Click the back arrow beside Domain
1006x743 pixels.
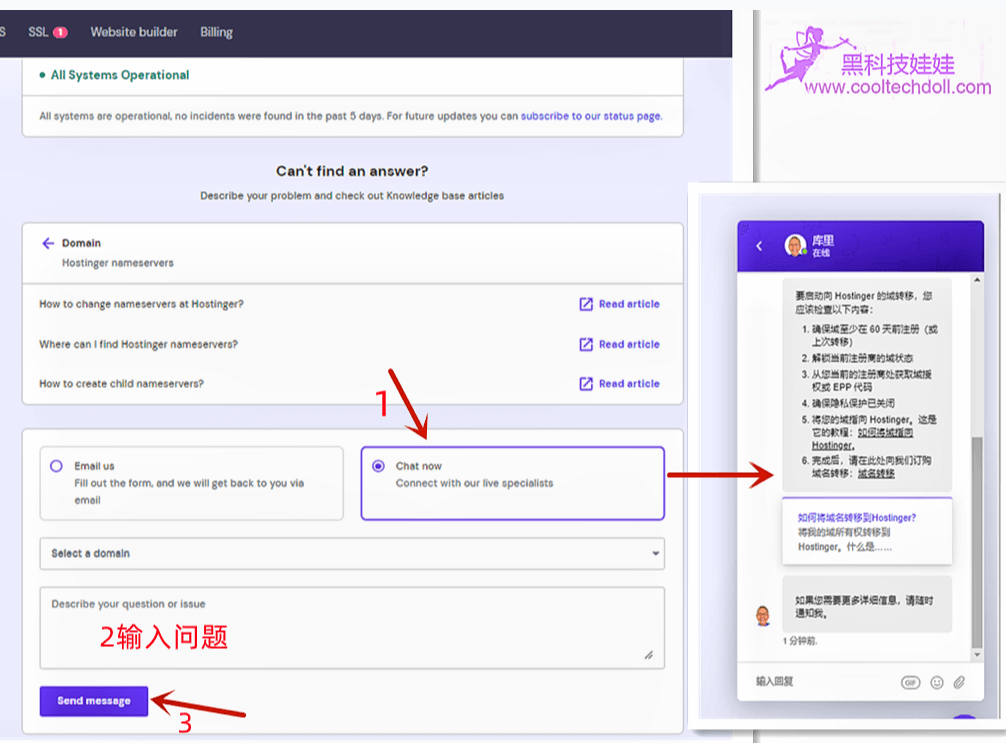click(48, 243)
